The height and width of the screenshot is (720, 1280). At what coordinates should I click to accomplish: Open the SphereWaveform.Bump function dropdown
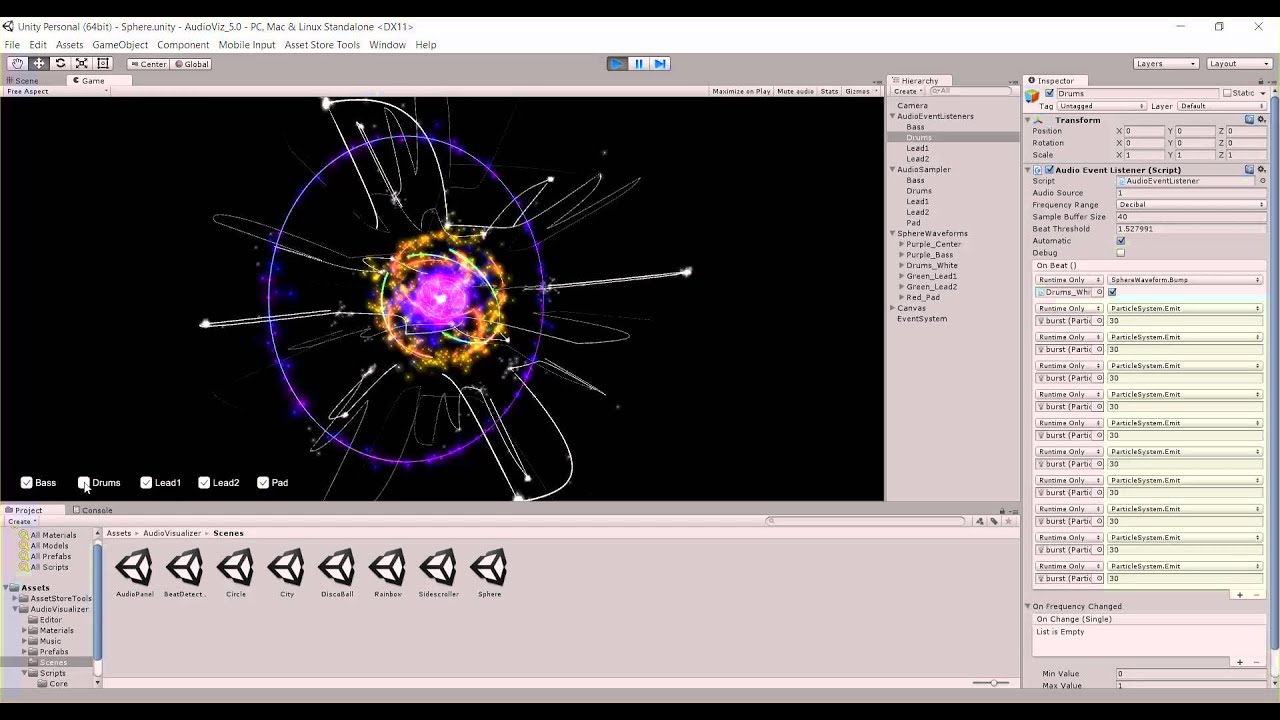click(1185, 280)
